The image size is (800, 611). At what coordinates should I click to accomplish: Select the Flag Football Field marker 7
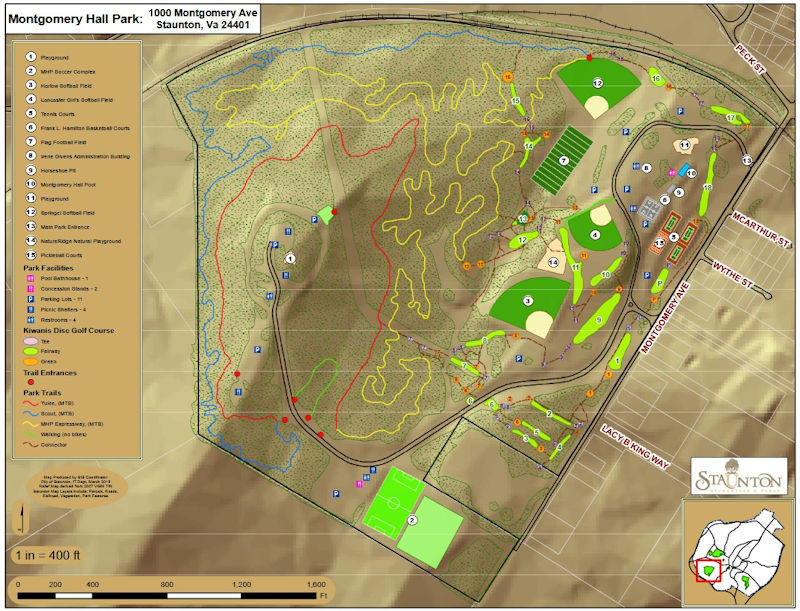pyautogui.click(x=563, y=160)
